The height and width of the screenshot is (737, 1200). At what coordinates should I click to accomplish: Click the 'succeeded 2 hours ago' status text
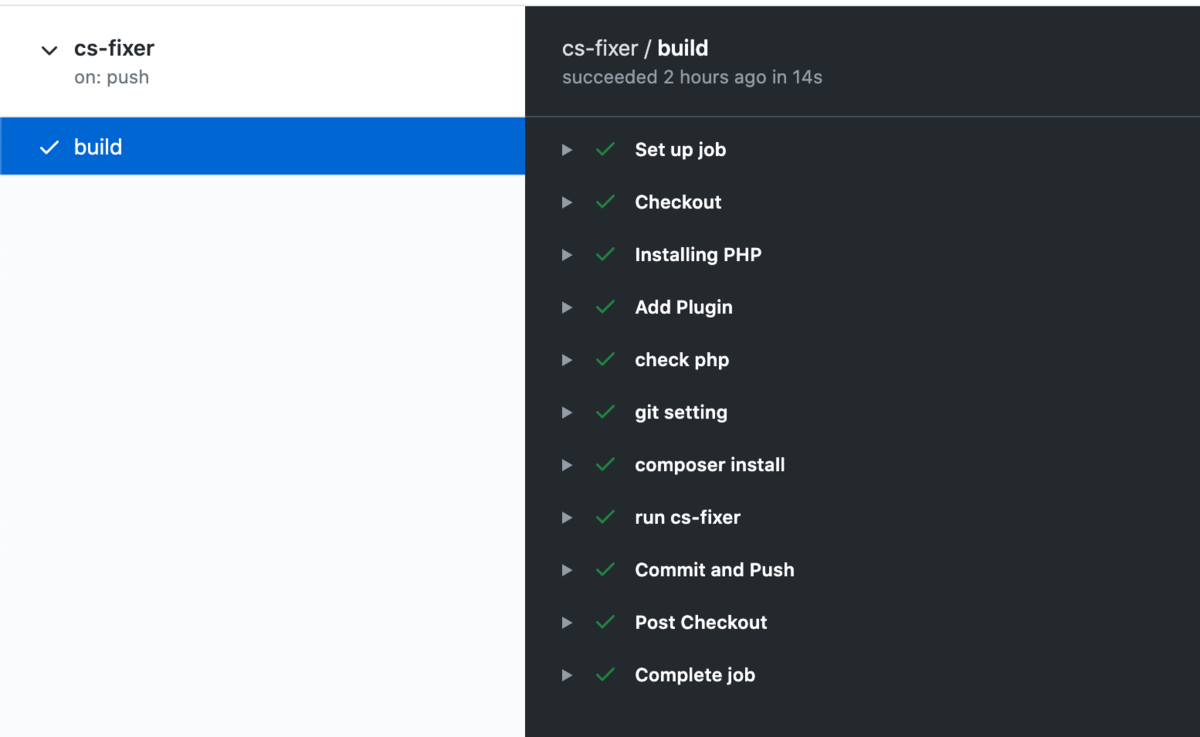coord(692,77)
